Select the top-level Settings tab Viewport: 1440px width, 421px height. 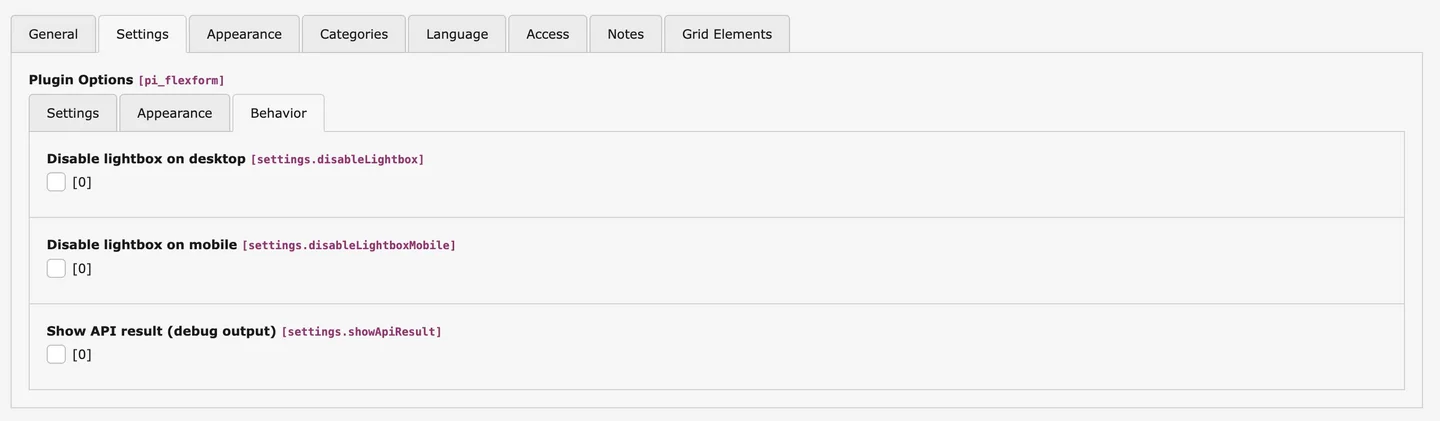click(142, 34)
